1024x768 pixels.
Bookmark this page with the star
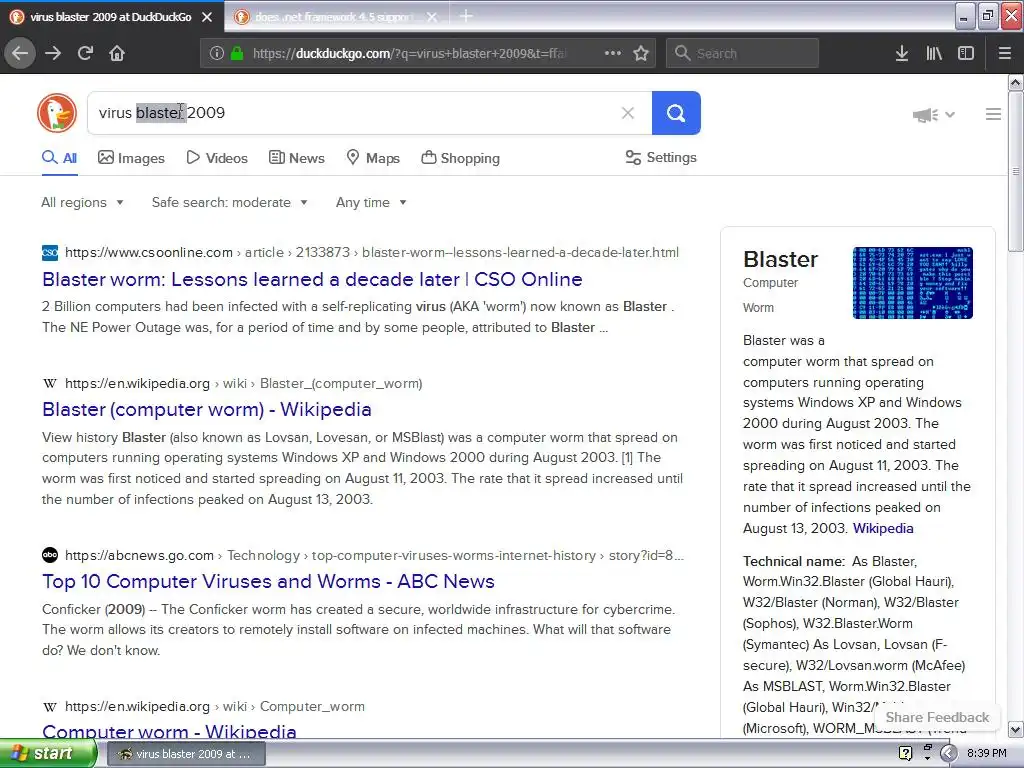point(641,53)
